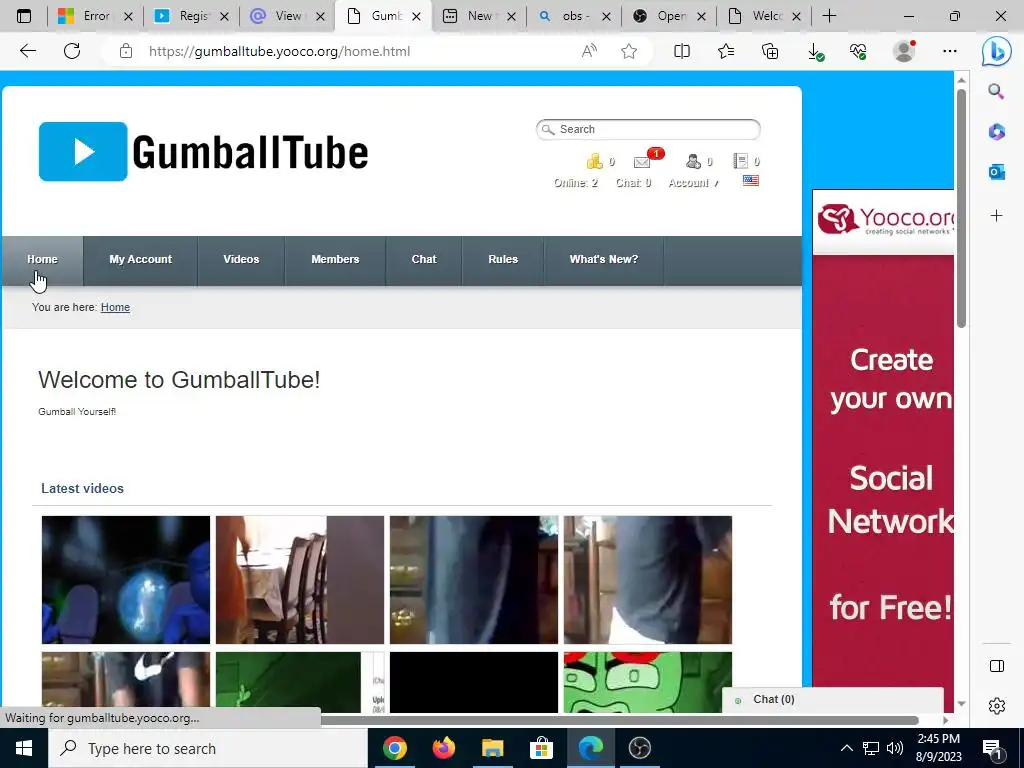
Task: Open the favorites list icon
Action: (726, 51)
